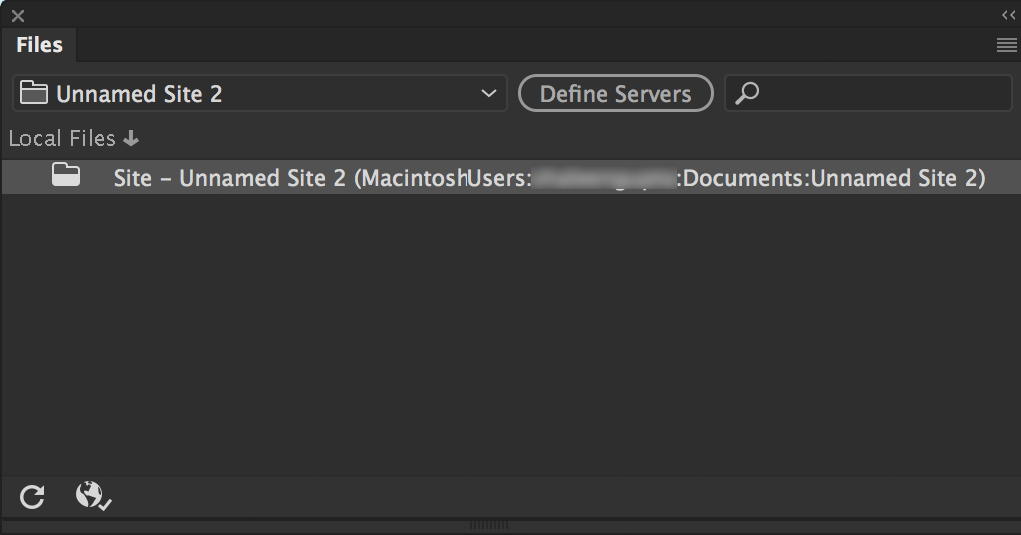The height and width of the screenshot is (535, 1021).
Task: Click the chevron arrow of the site selector
Action: pyautogui.click(x=488, y=94)
